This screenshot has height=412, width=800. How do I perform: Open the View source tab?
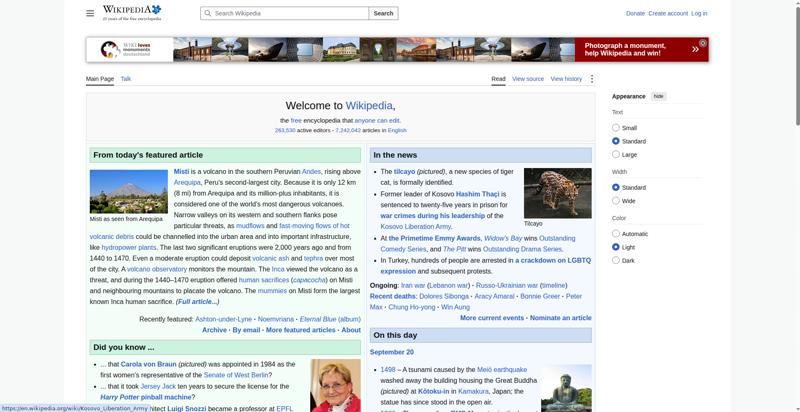[528, 79]
